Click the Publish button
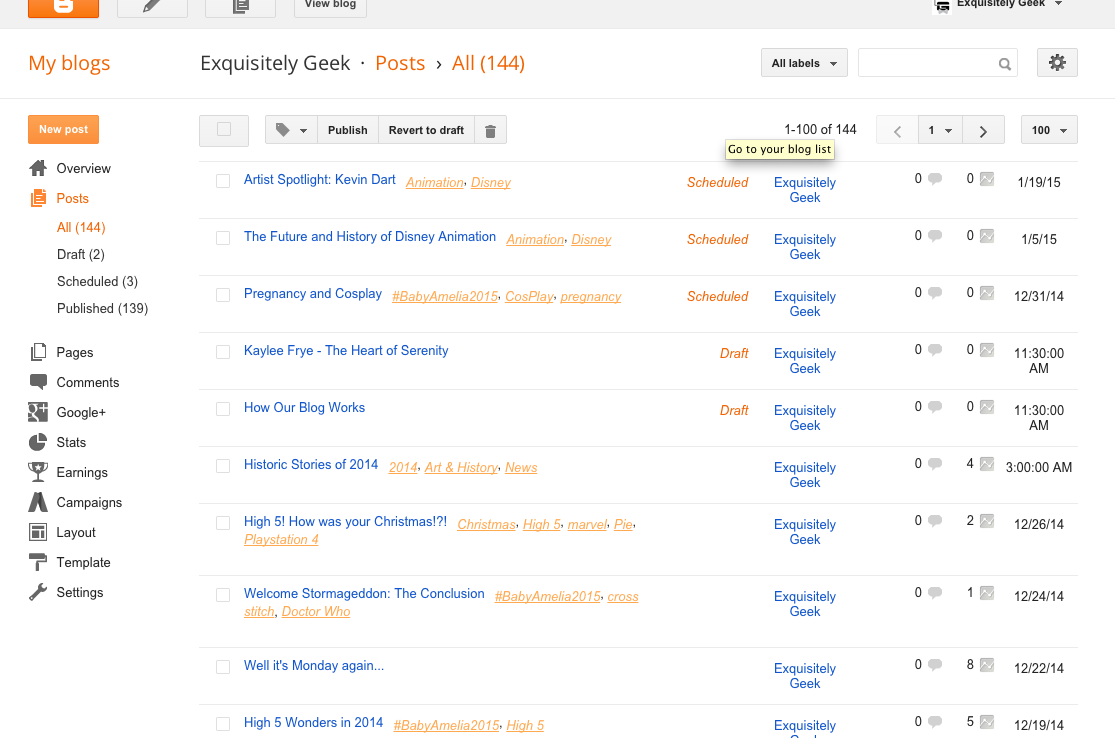1115x738 pixels. (348, 131)
